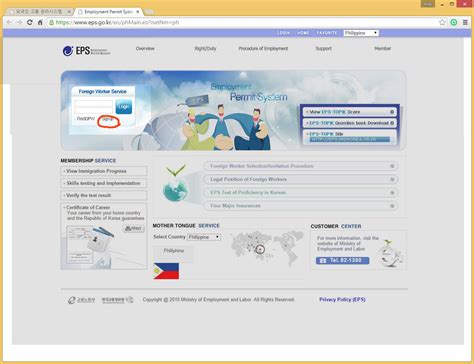Click FAVORITE in the top bar

327,33
